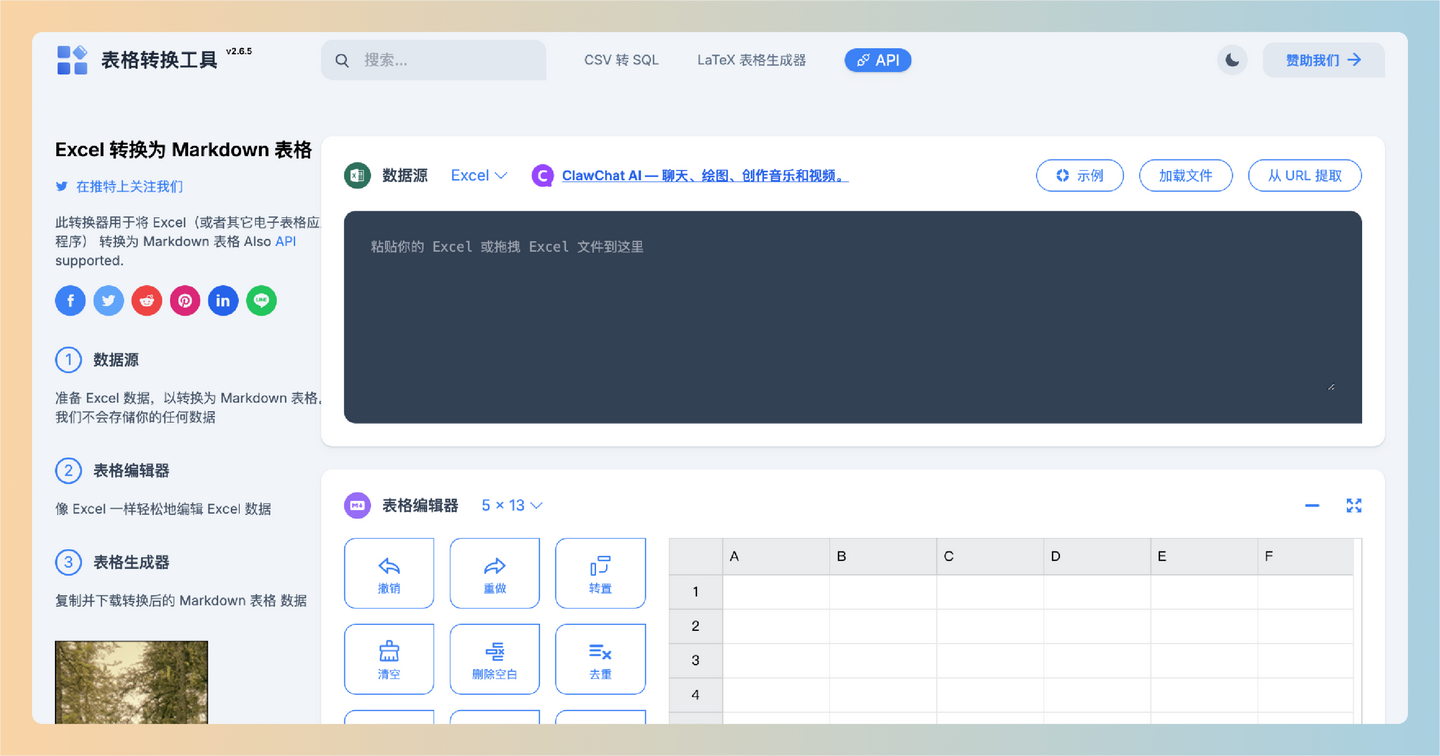This screenshot has height=756, width=1440.
Task: Open the CSV 转 SQL menu item
Action: point(620,60)
